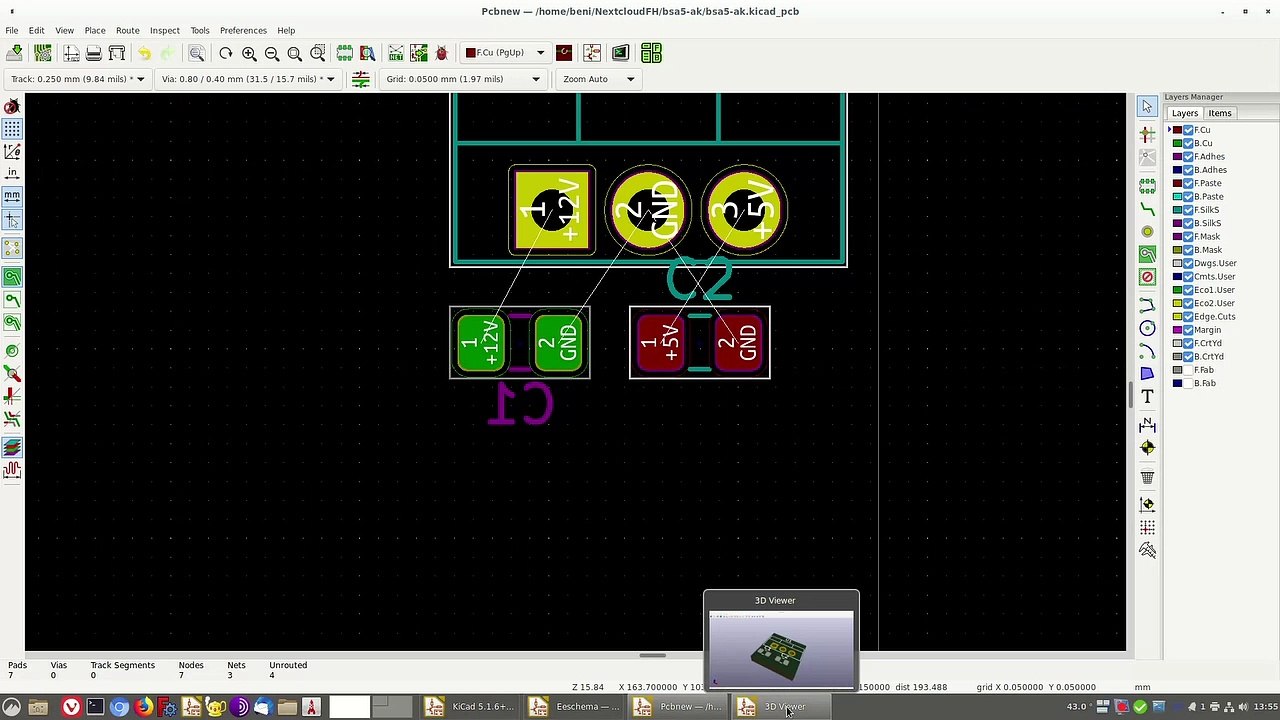Open page settings icon
The image size is (1280, 720).
(x=71, y=53)
